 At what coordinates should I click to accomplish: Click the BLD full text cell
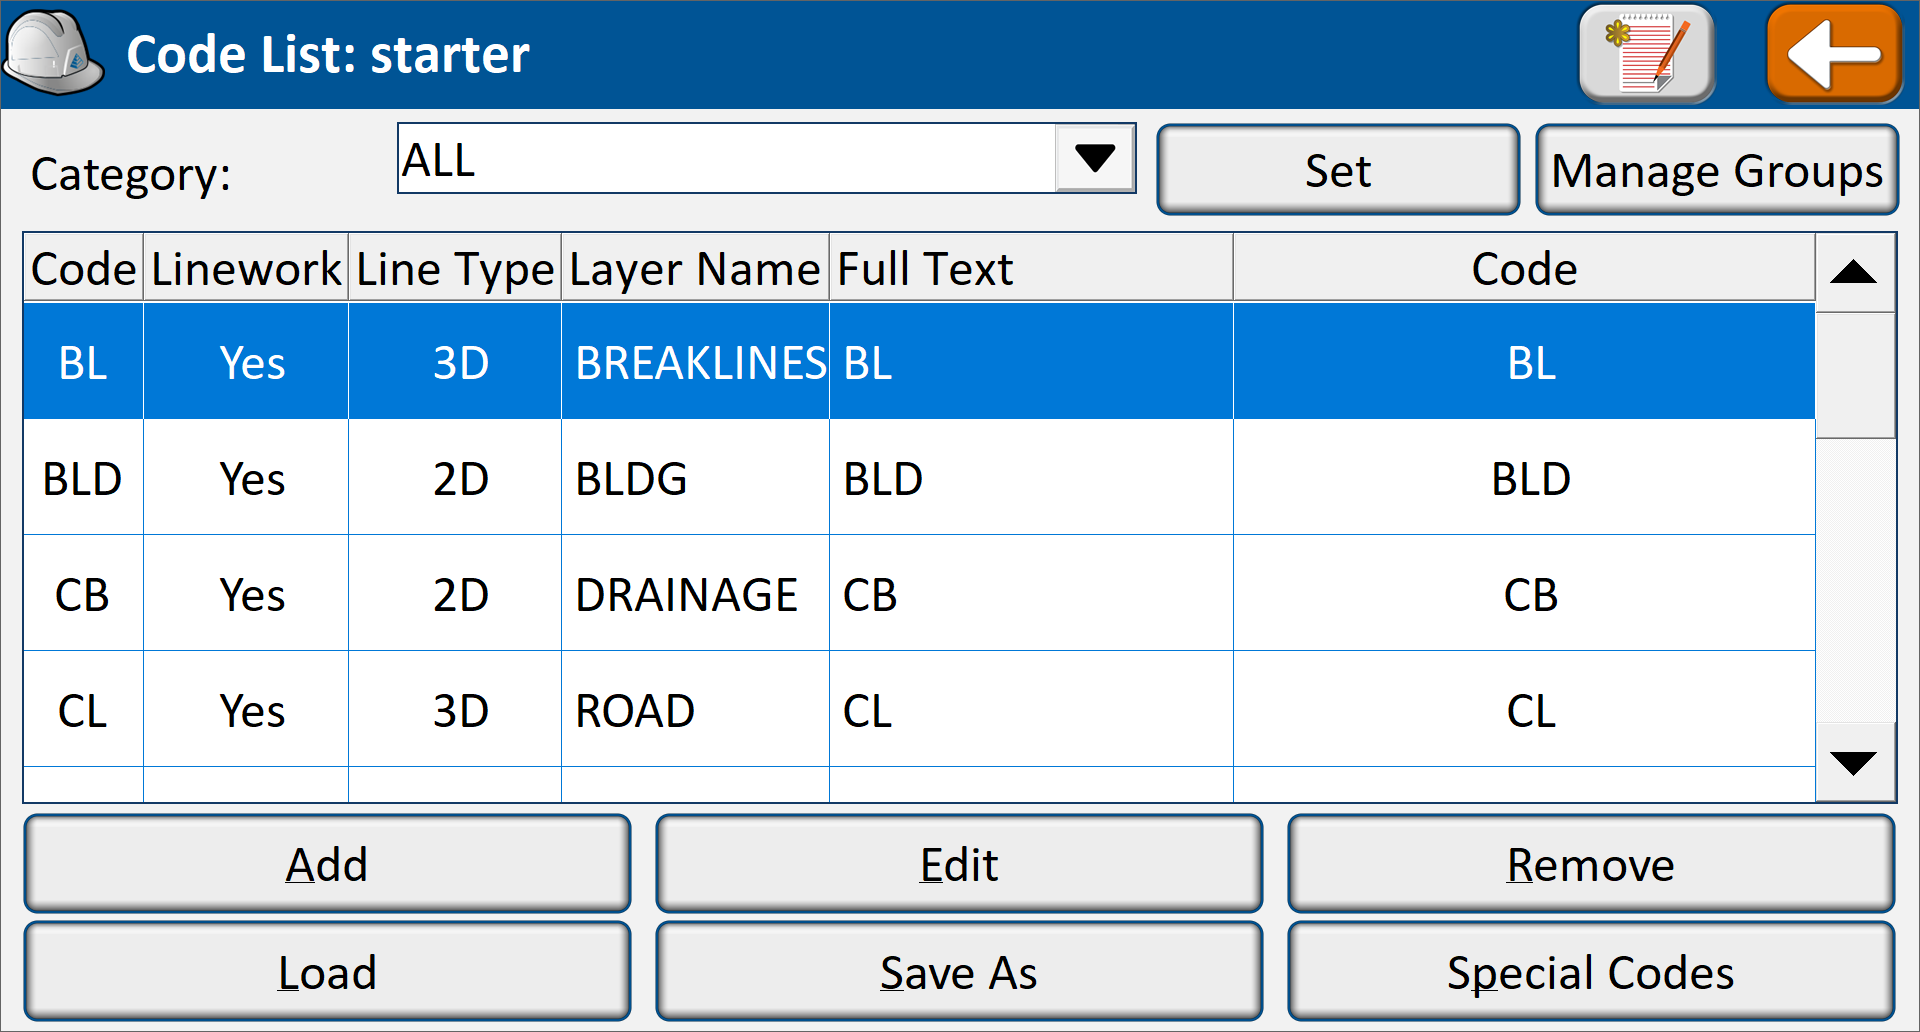coord(1031,478)
